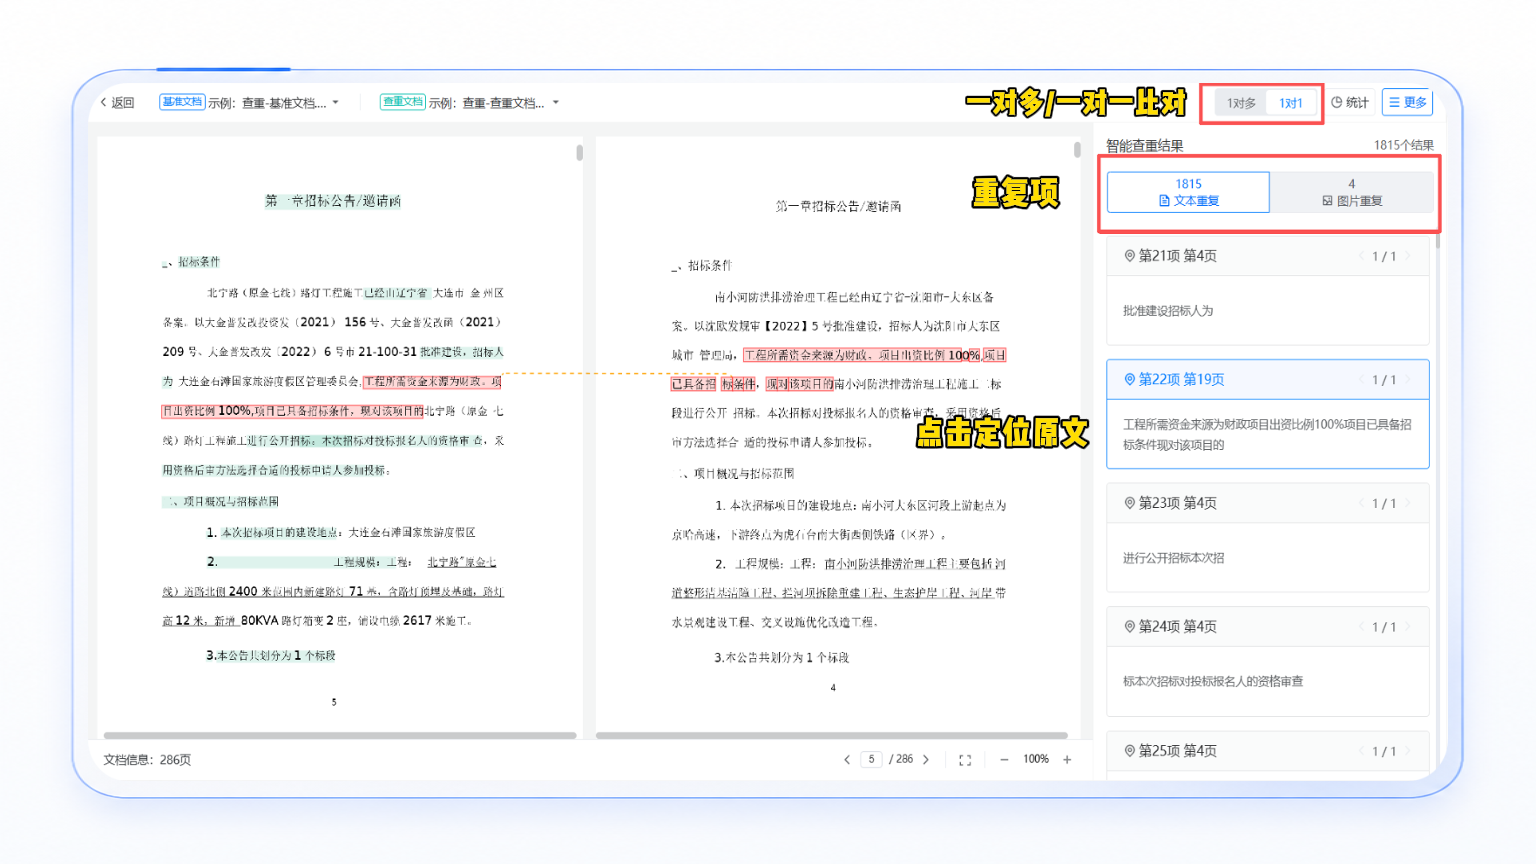The width and height of the screenshot is (1536, 864).
Task: Click result text 批准建设招标人为
Action: click(x=1168, y=311)
